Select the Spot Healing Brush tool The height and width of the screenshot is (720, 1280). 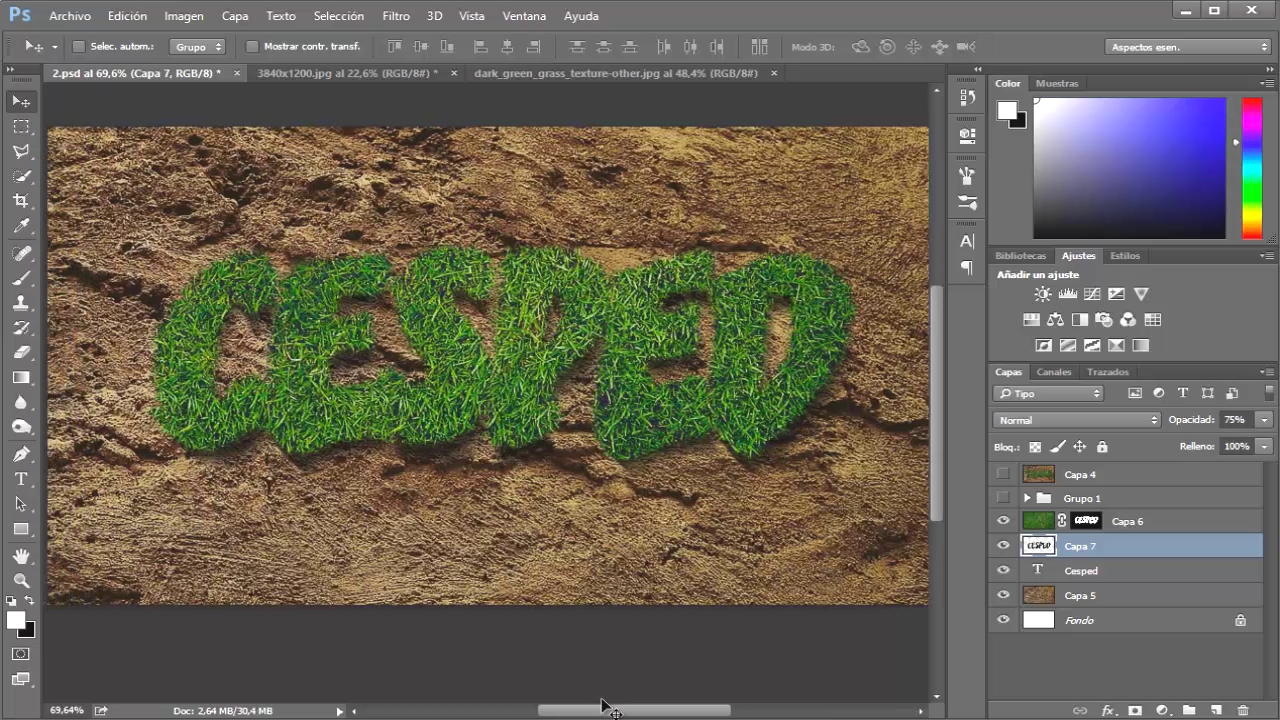[21, 254]
